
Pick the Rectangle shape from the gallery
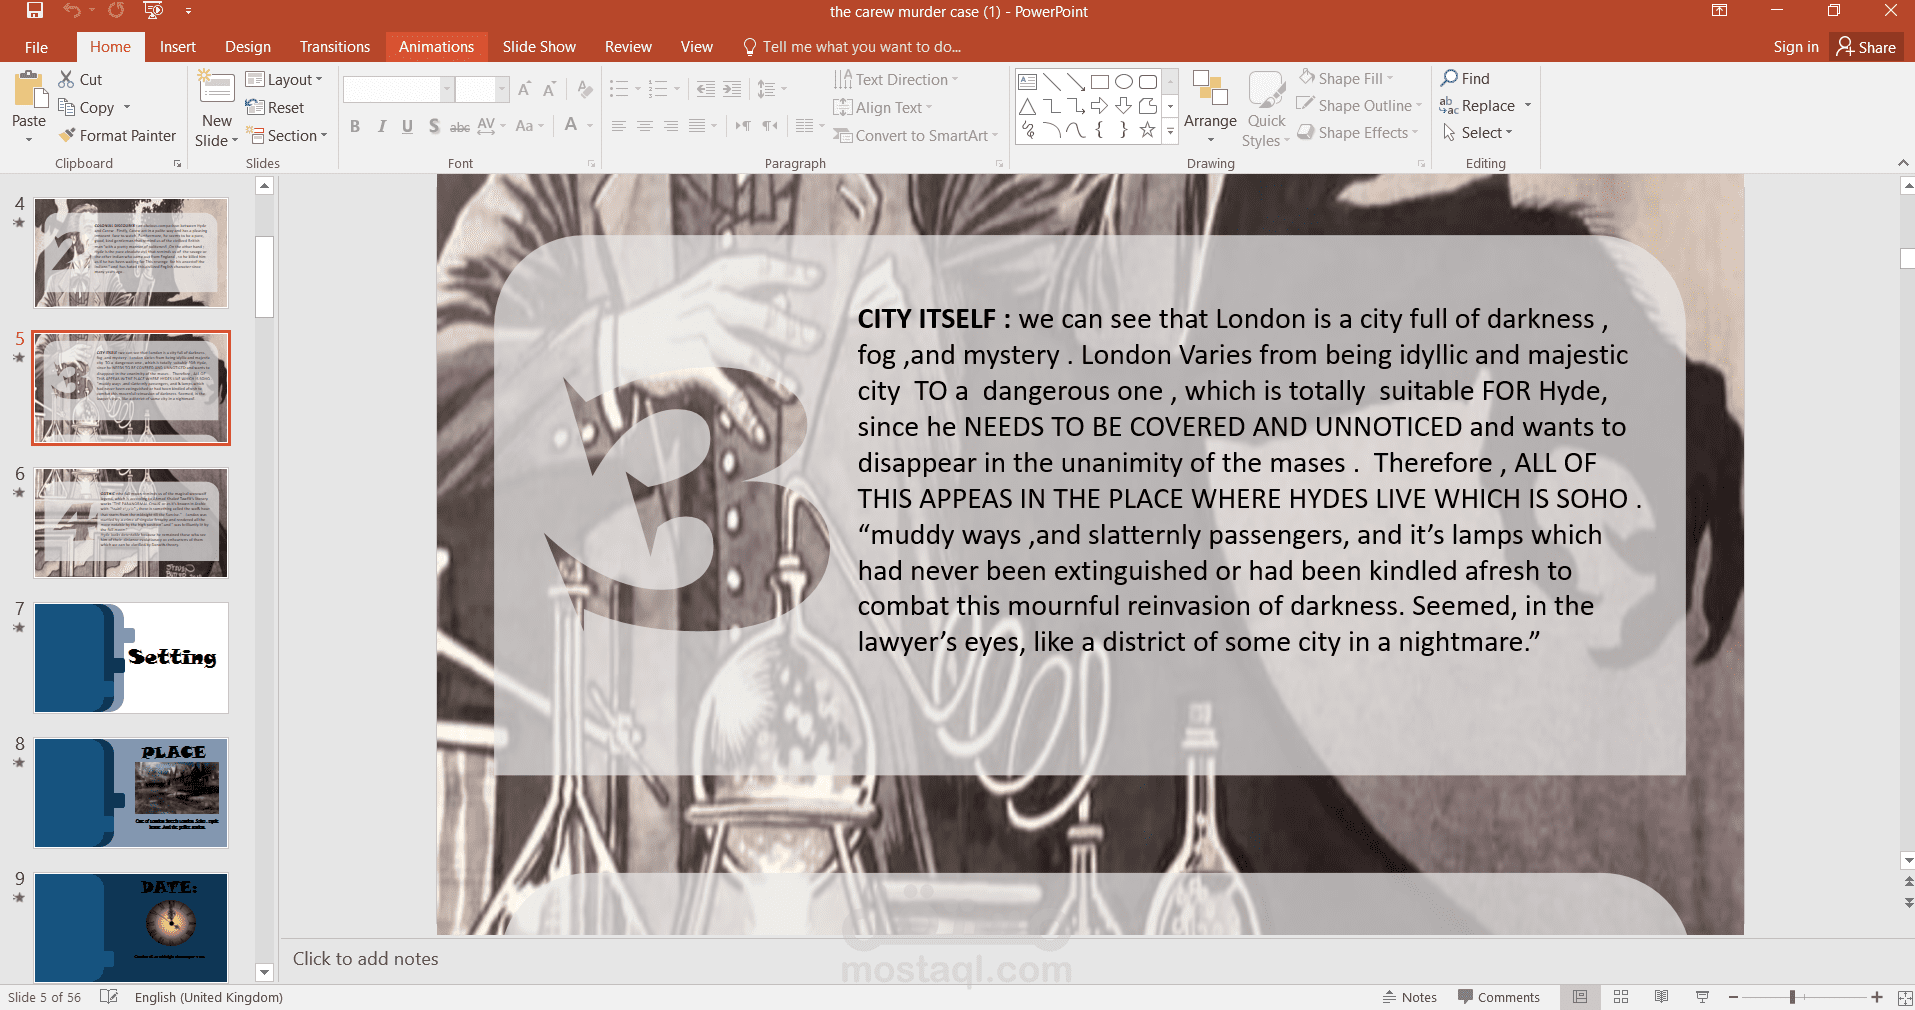pyautogui.click(x=1100, y=82)
